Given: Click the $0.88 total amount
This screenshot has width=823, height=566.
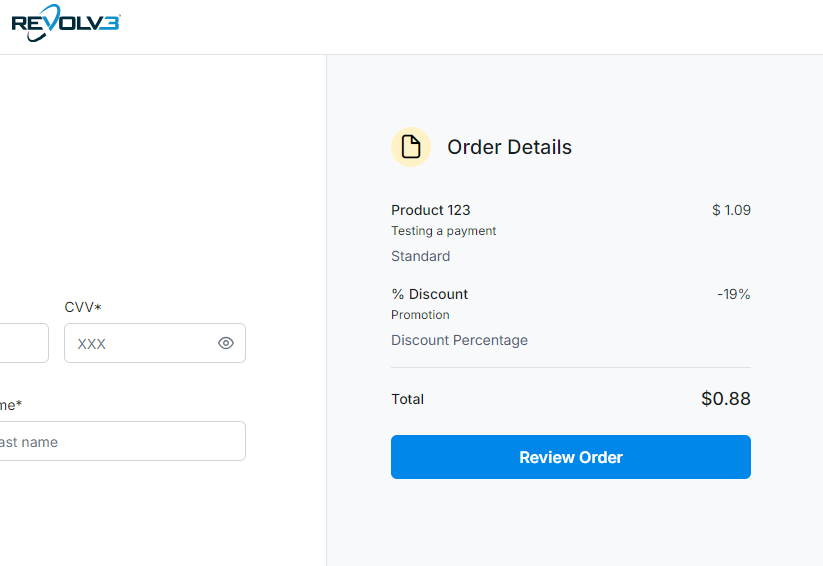Looking at the screenshot, I should click(726, 399).
